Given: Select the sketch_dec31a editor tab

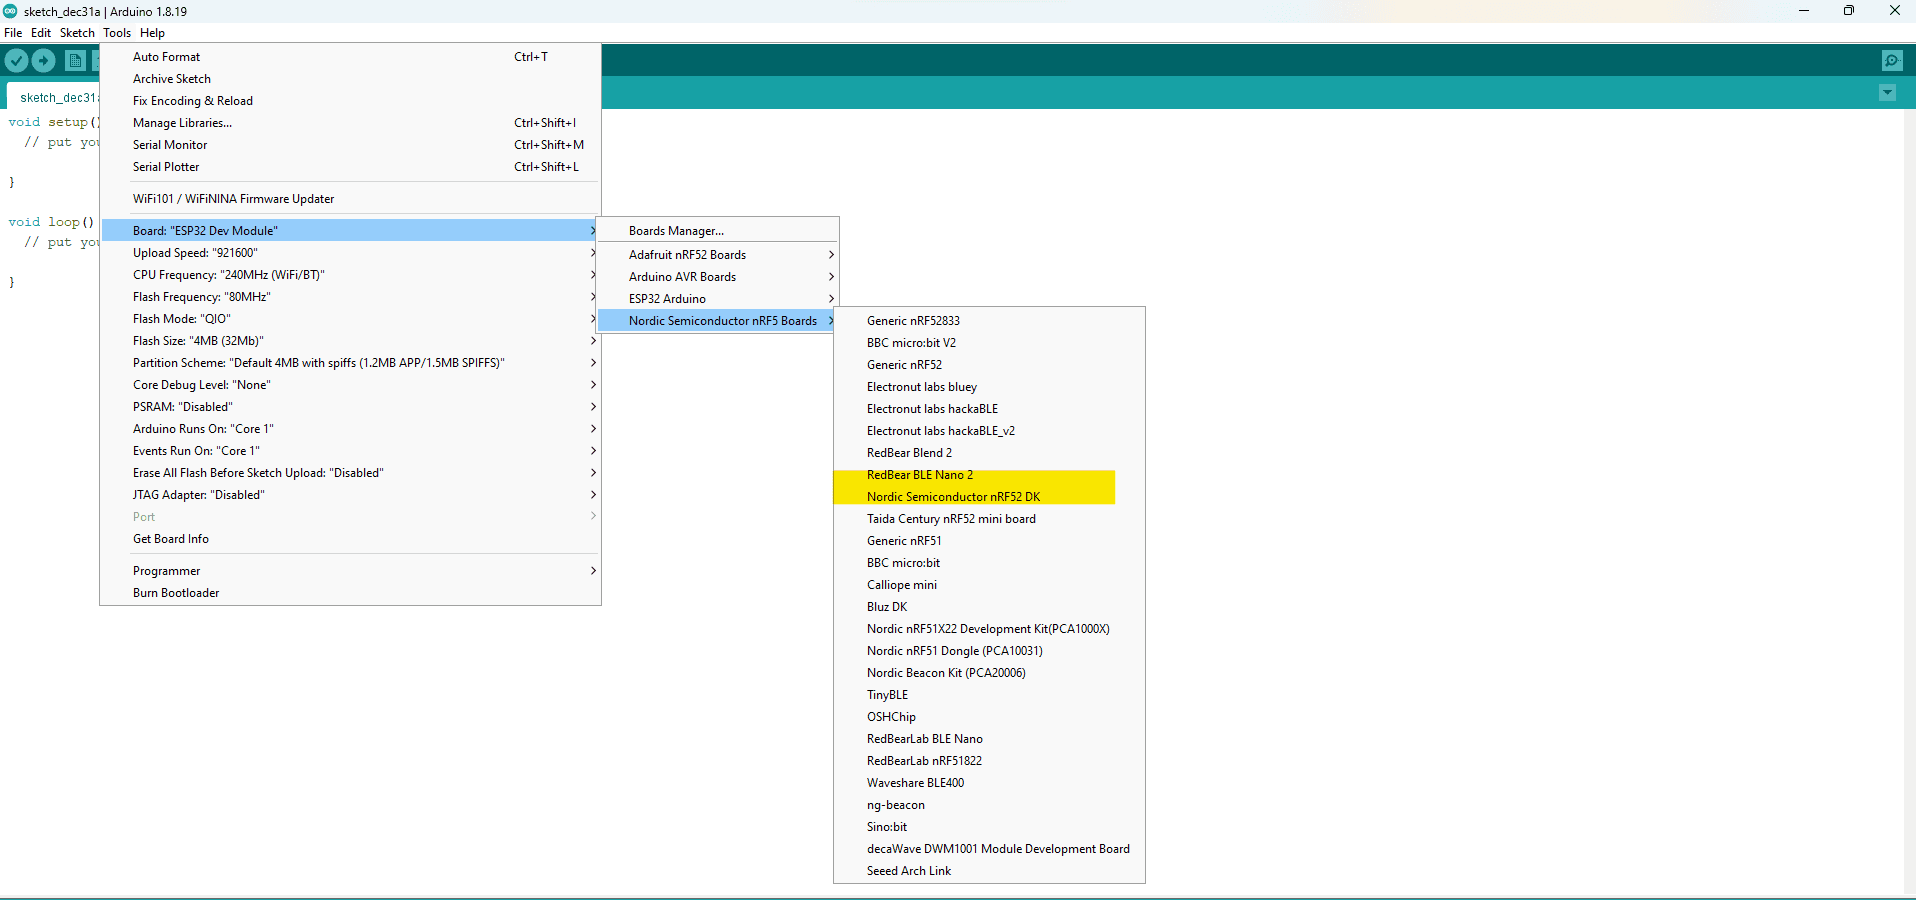Looking at the screenshot, I should coord(55,97).
